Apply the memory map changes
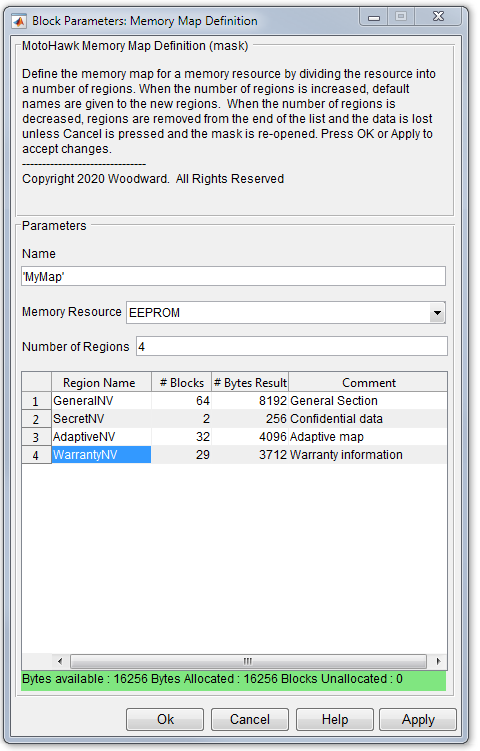Screen dimensions: 480x751 [x=418, y=719]
